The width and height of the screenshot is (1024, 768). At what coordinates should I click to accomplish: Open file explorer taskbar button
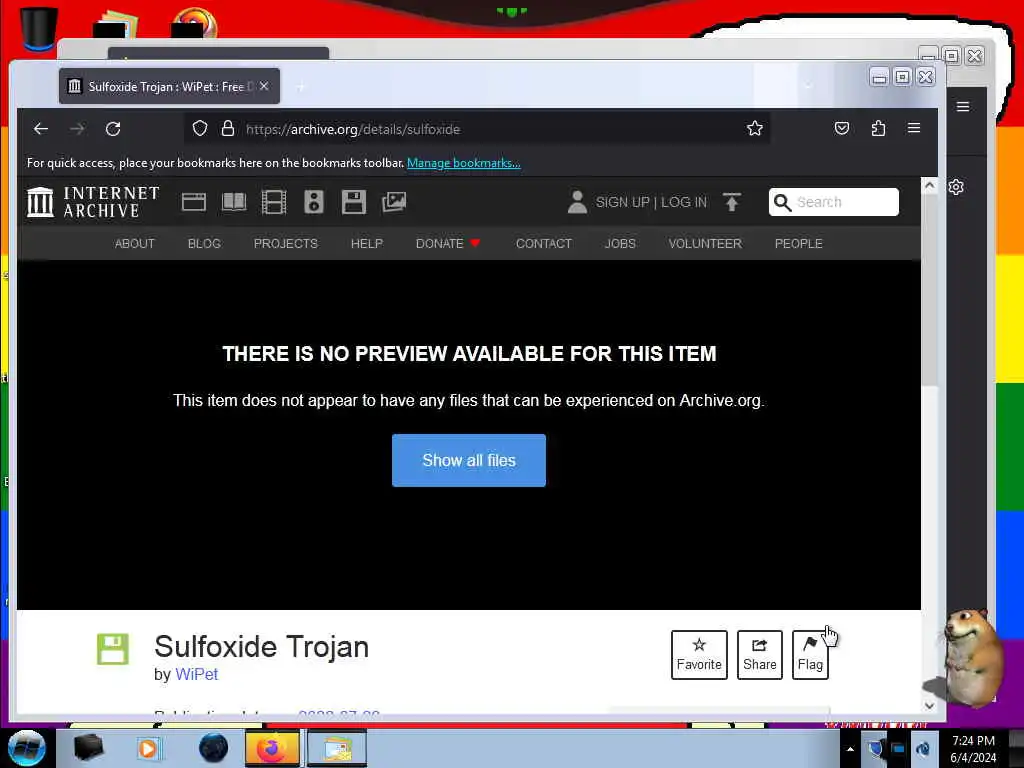point(337,748)
